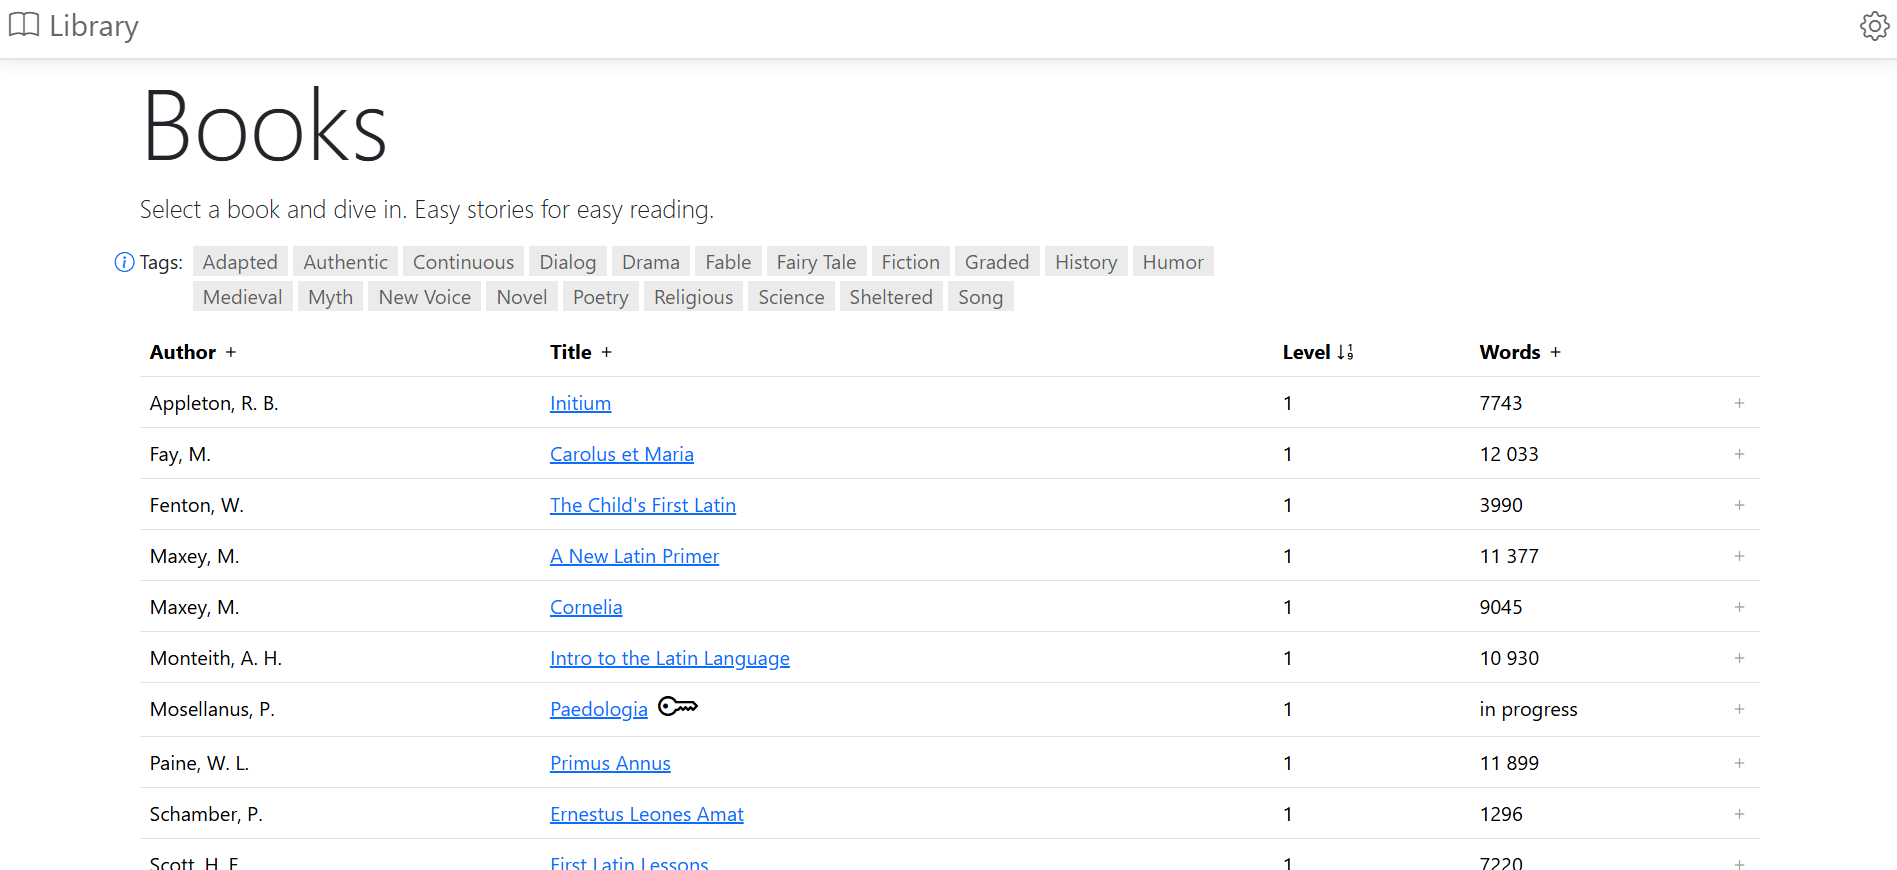Image resolution: width=1897 pixels, height=870 pixels.
Task: Open the Cornelia book link
Action: (x=586, y=607)
